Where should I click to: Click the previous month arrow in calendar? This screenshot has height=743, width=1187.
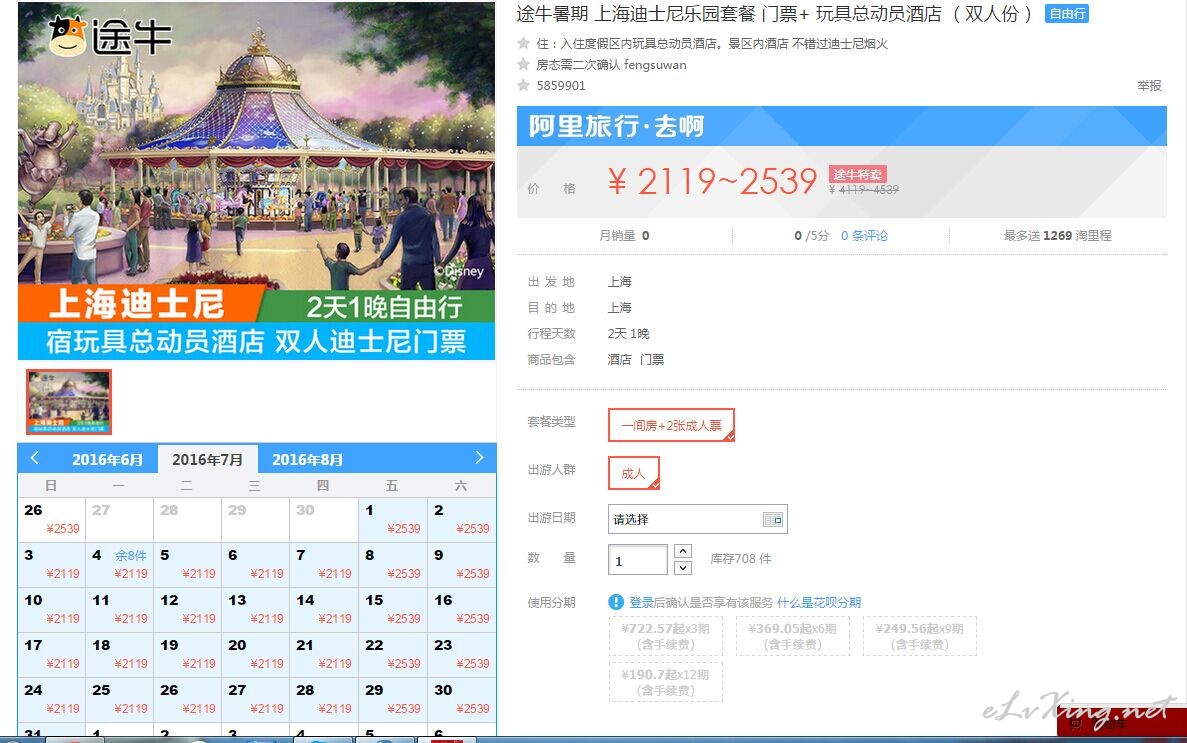click(x=34, y=458)
